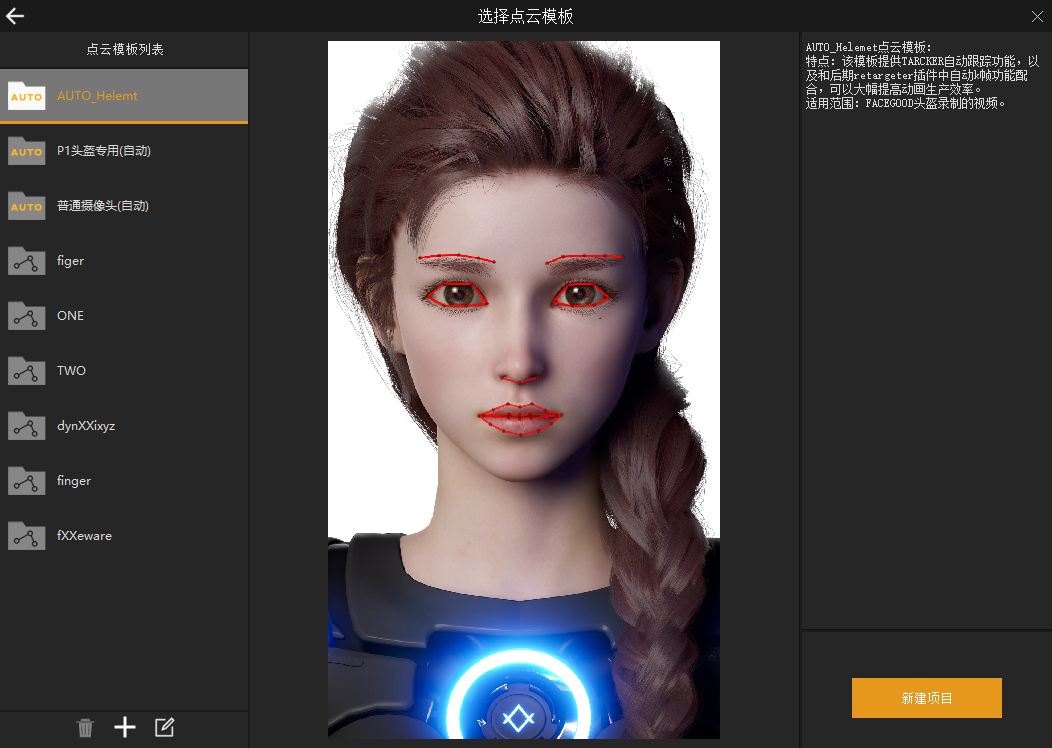This screenshot has width=1052, height=748.
Task: Select the AUTO_Helemt template name
Action: tap(97, 96)
